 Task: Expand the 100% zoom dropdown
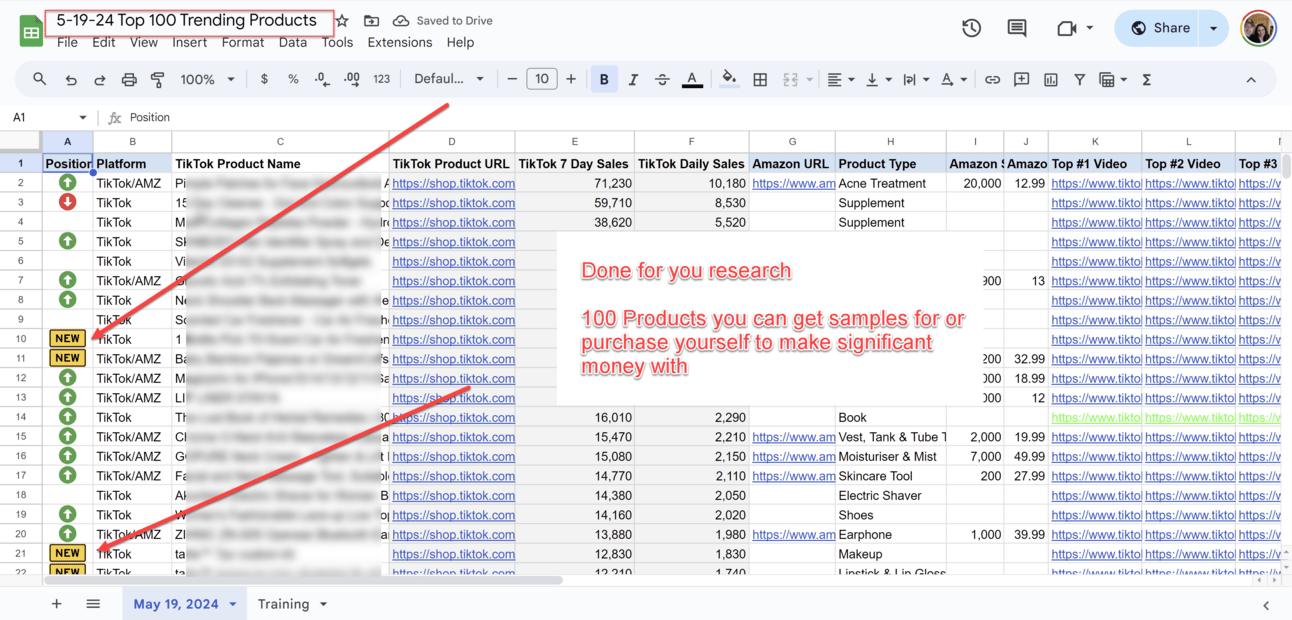(x=207, y=79)
